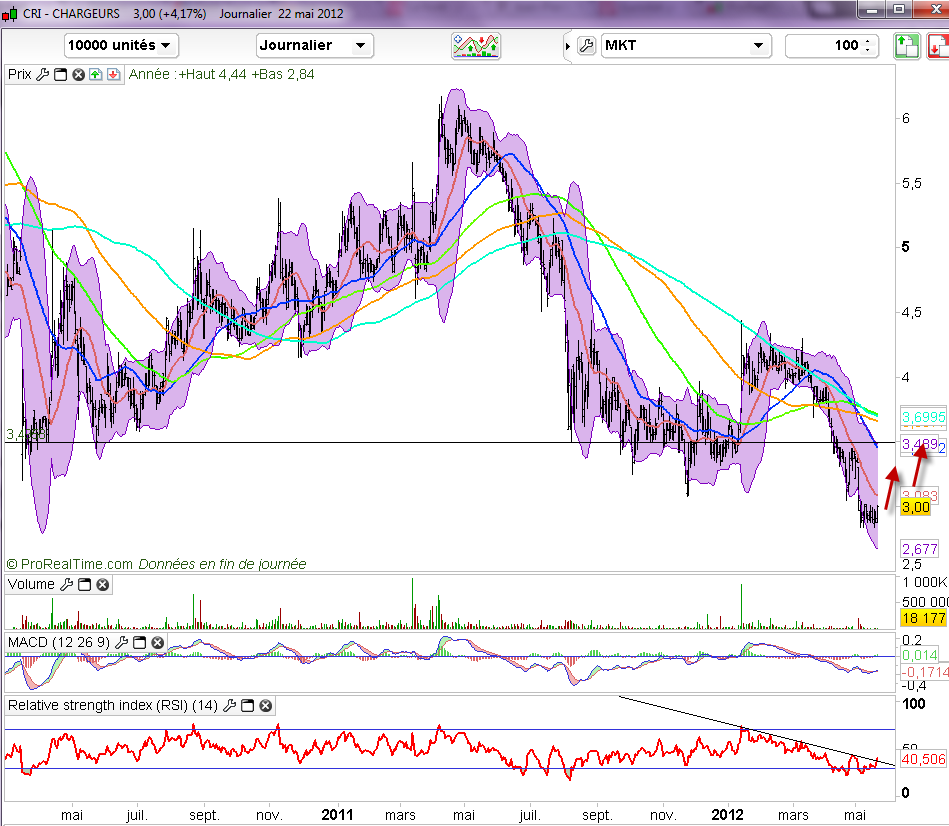Click the green buy order button

coord(906,46)
